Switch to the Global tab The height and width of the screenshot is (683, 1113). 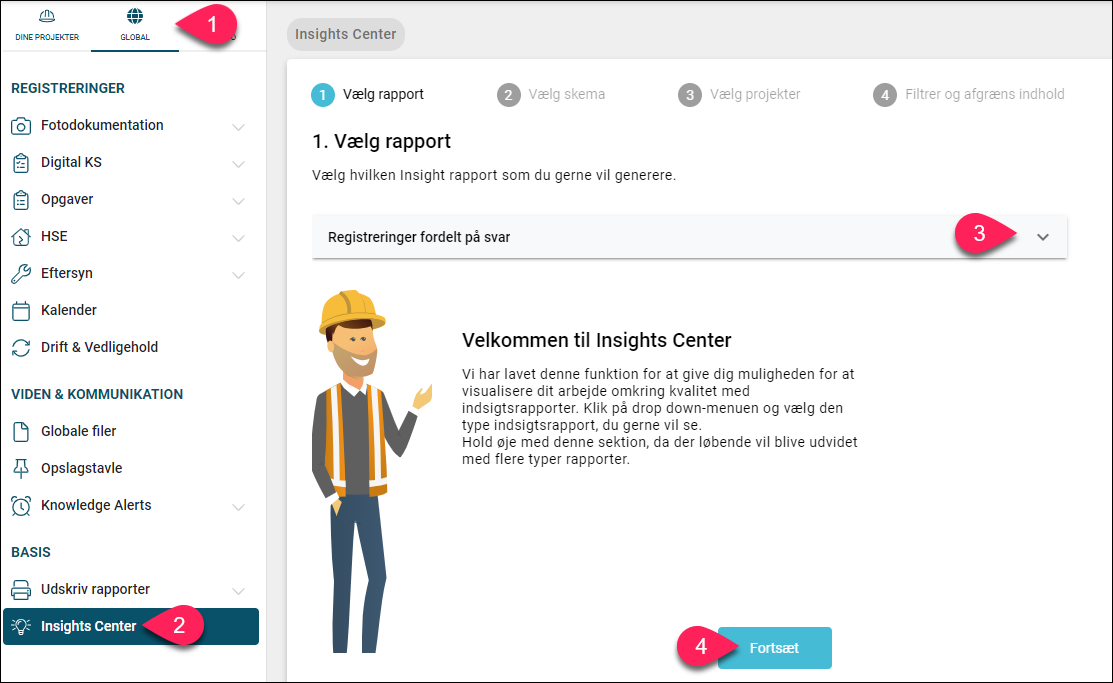[135, 26]
